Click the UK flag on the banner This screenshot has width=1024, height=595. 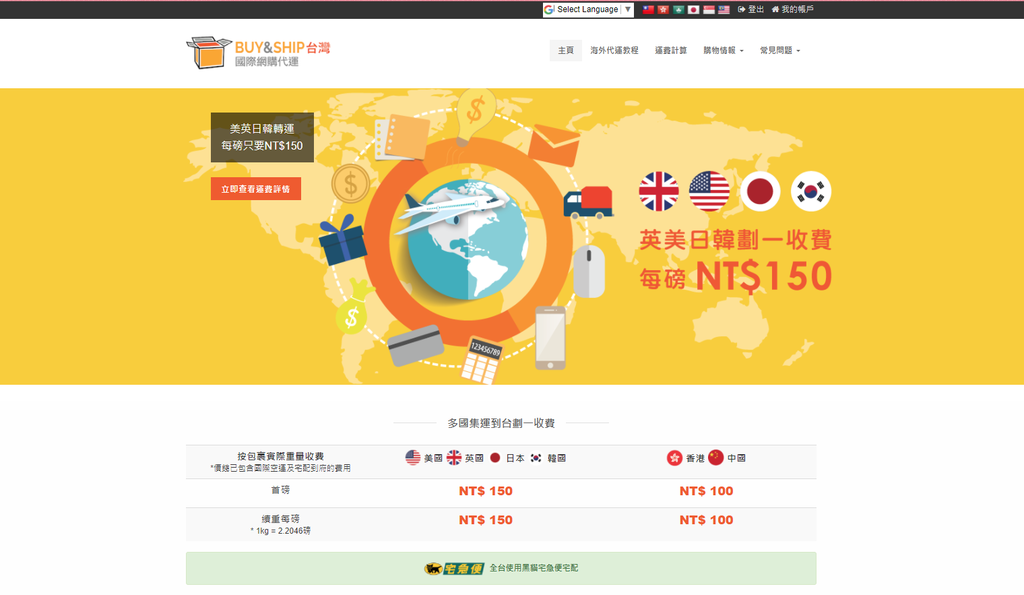point(659,191)
